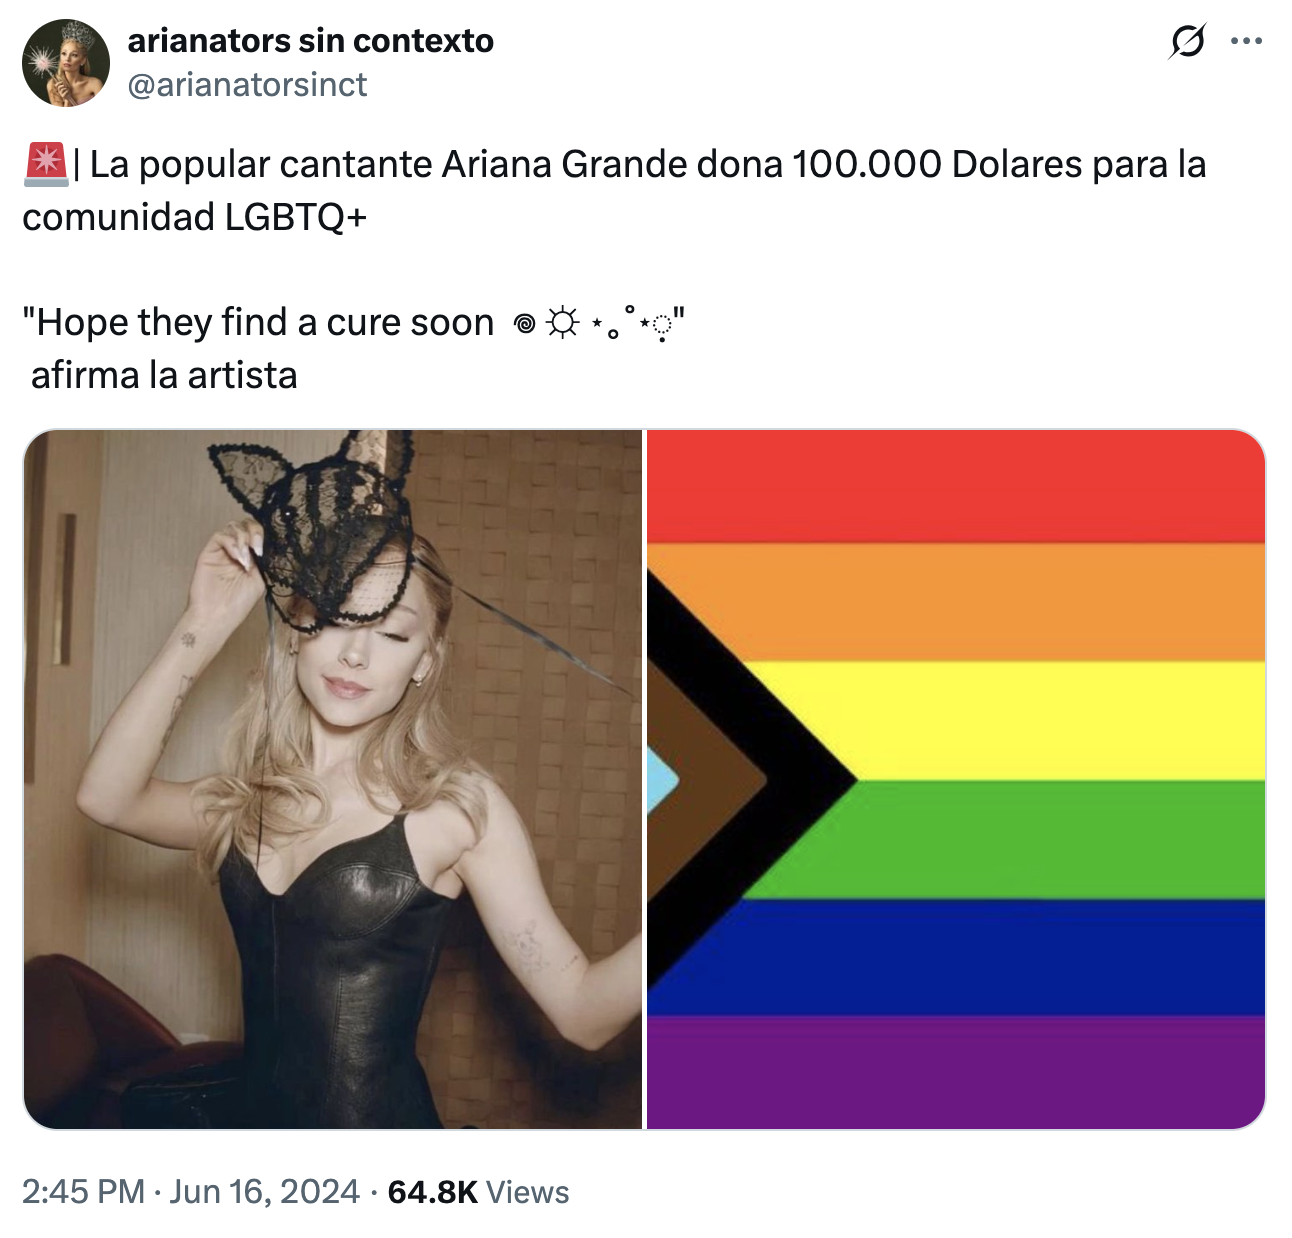This screenshot has height=1238, width=1292.
Task: Click the 64.8K Views count
Action: coord(478,1192)
